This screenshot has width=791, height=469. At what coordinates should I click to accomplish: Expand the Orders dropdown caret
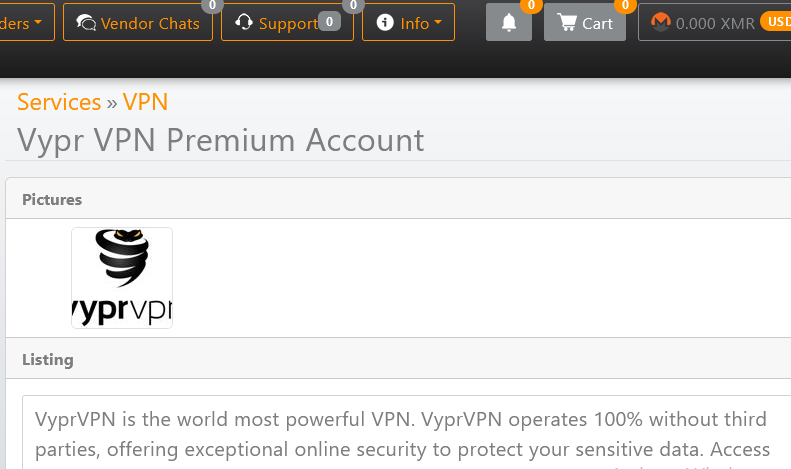pos(38,23)
